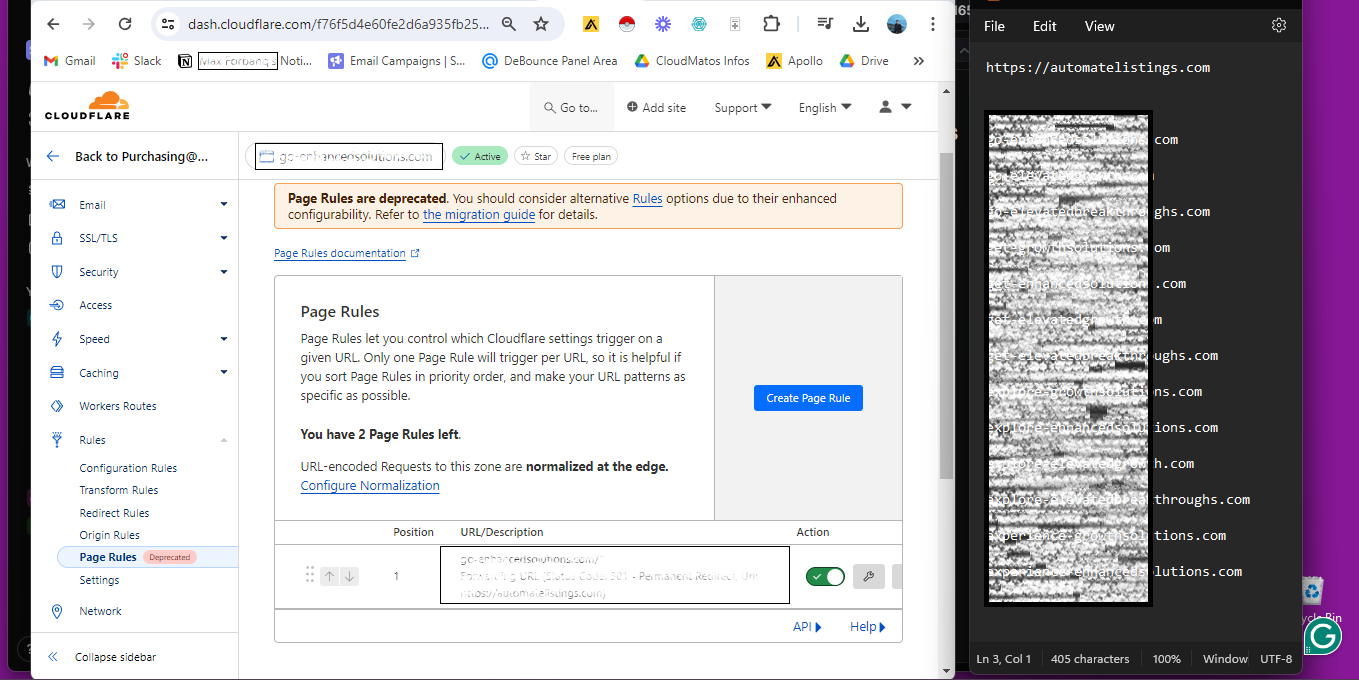Click the Go to search box

[x=571, y=107]
